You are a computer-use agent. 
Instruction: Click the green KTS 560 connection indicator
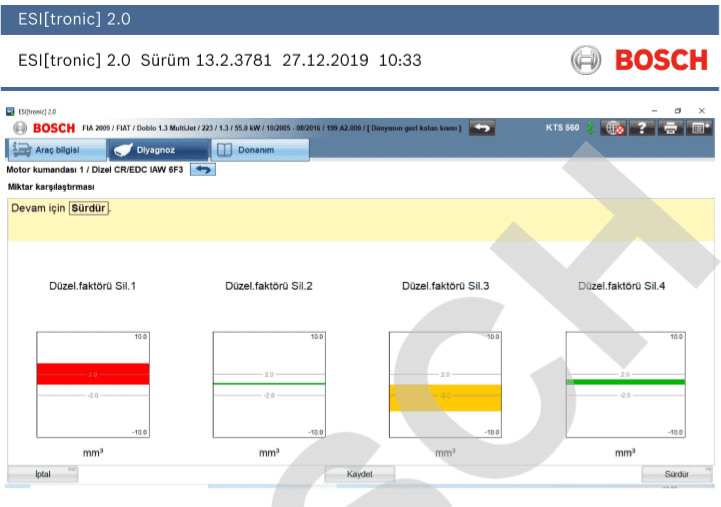(591, 128)
